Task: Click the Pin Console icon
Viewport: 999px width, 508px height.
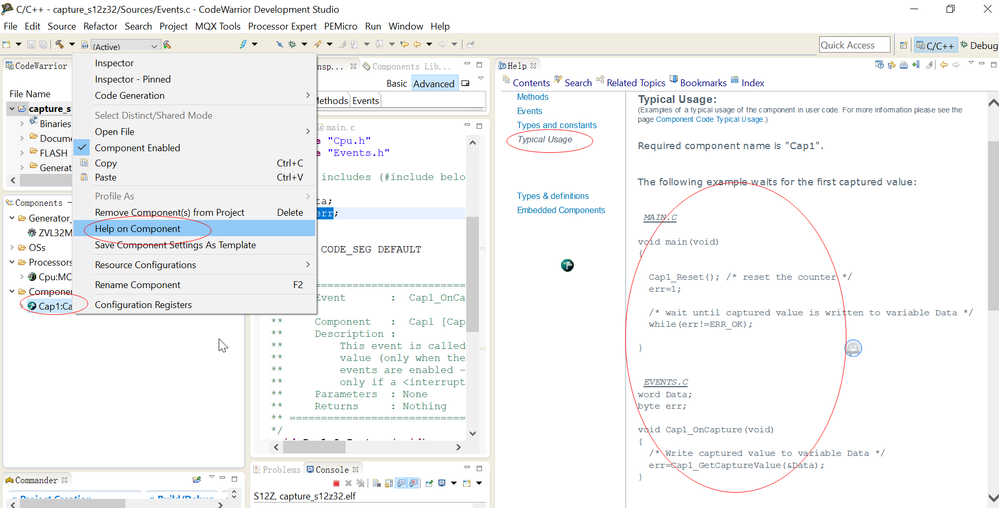Action: click(x=430, y=484)
